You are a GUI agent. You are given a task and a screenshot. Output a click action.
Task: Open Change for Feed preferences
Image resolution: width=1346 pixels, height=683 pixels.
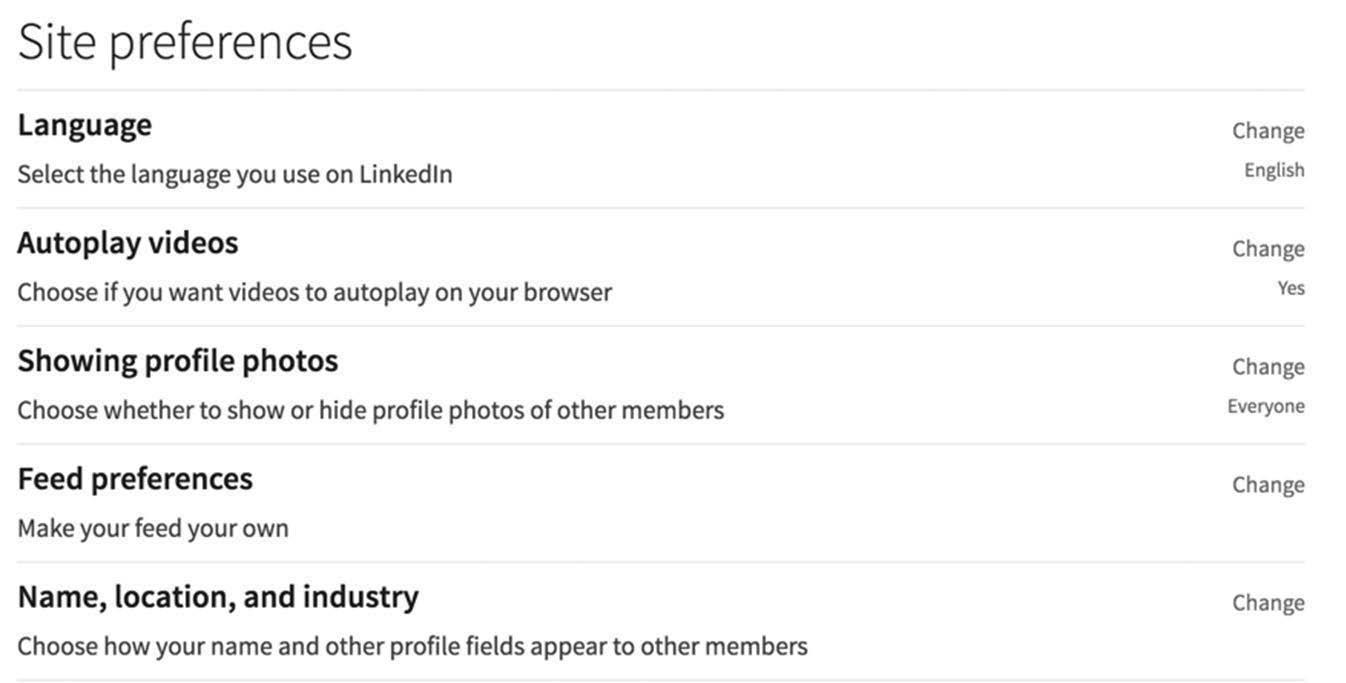1268,485
